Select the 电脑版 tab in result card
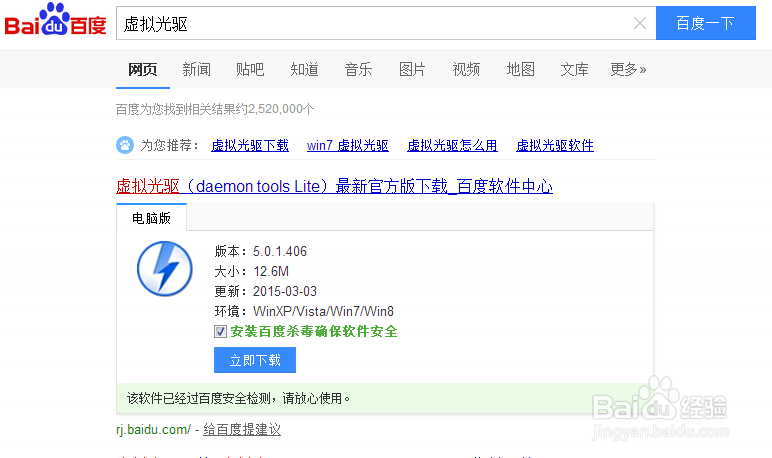772x458 pixels. click(x=152, y=218)
